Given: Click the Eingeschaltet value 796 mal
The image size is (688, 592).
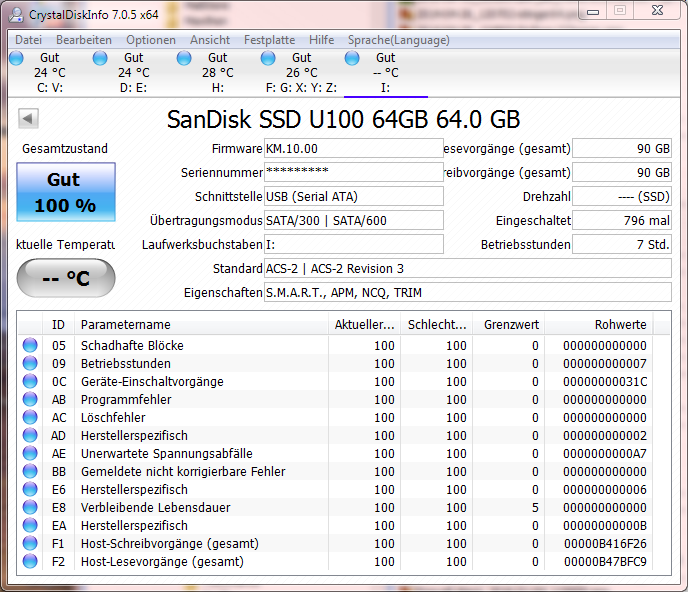Looking at the screenshot, I should (x=622, y=220).
